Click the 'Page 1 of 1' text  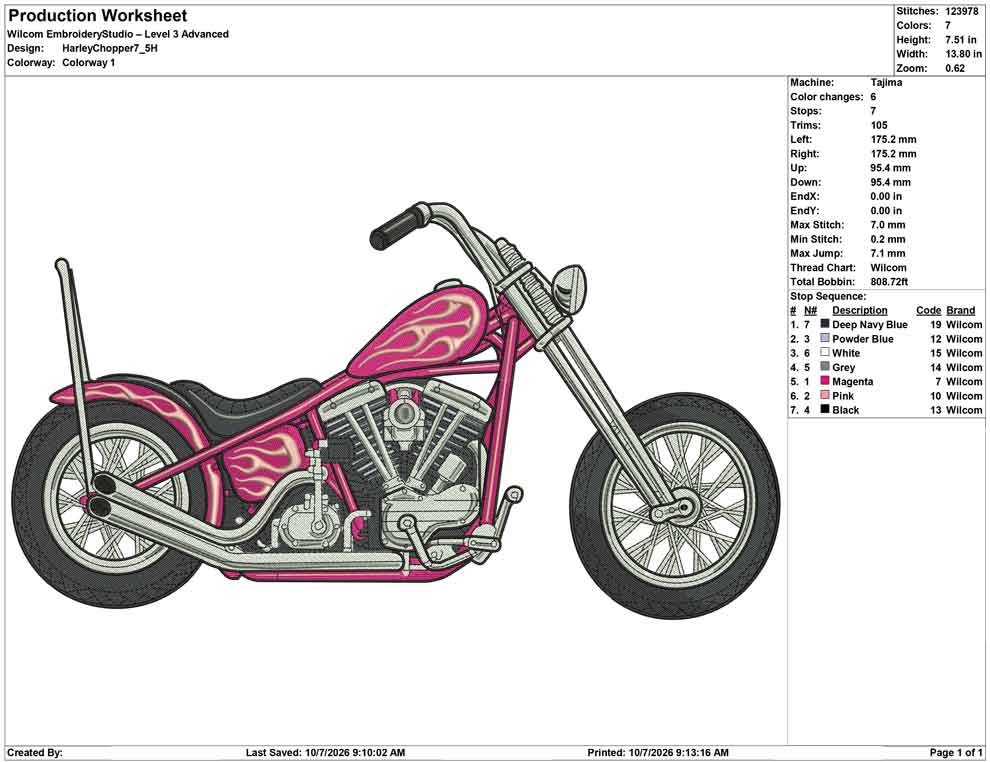pyautogui.click(x=956, y=753)
